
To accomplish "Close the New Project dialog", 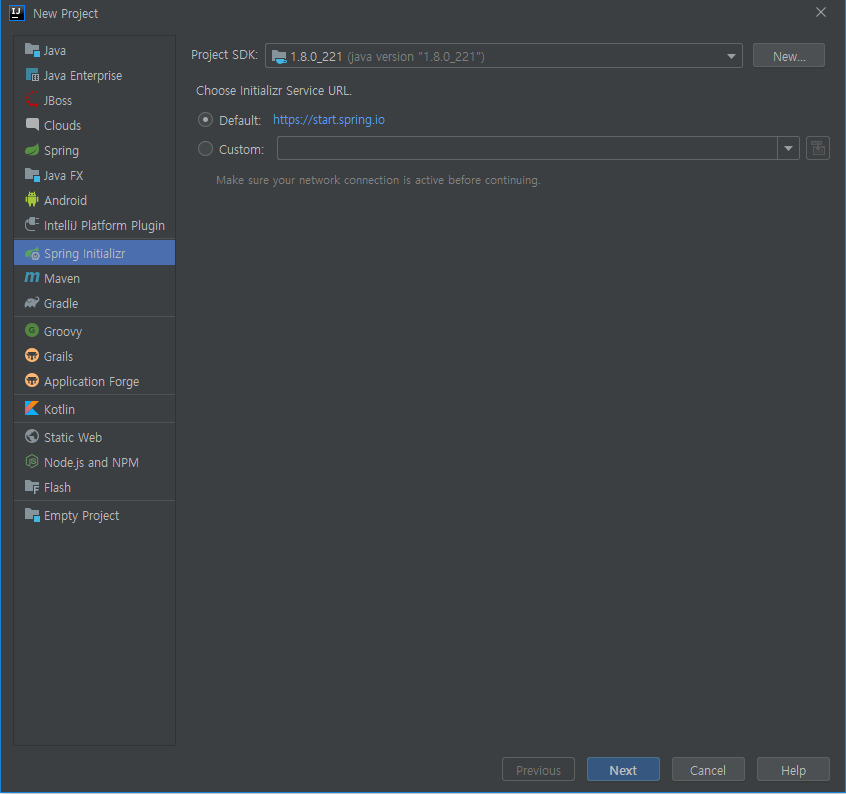I will click(821, 12).
